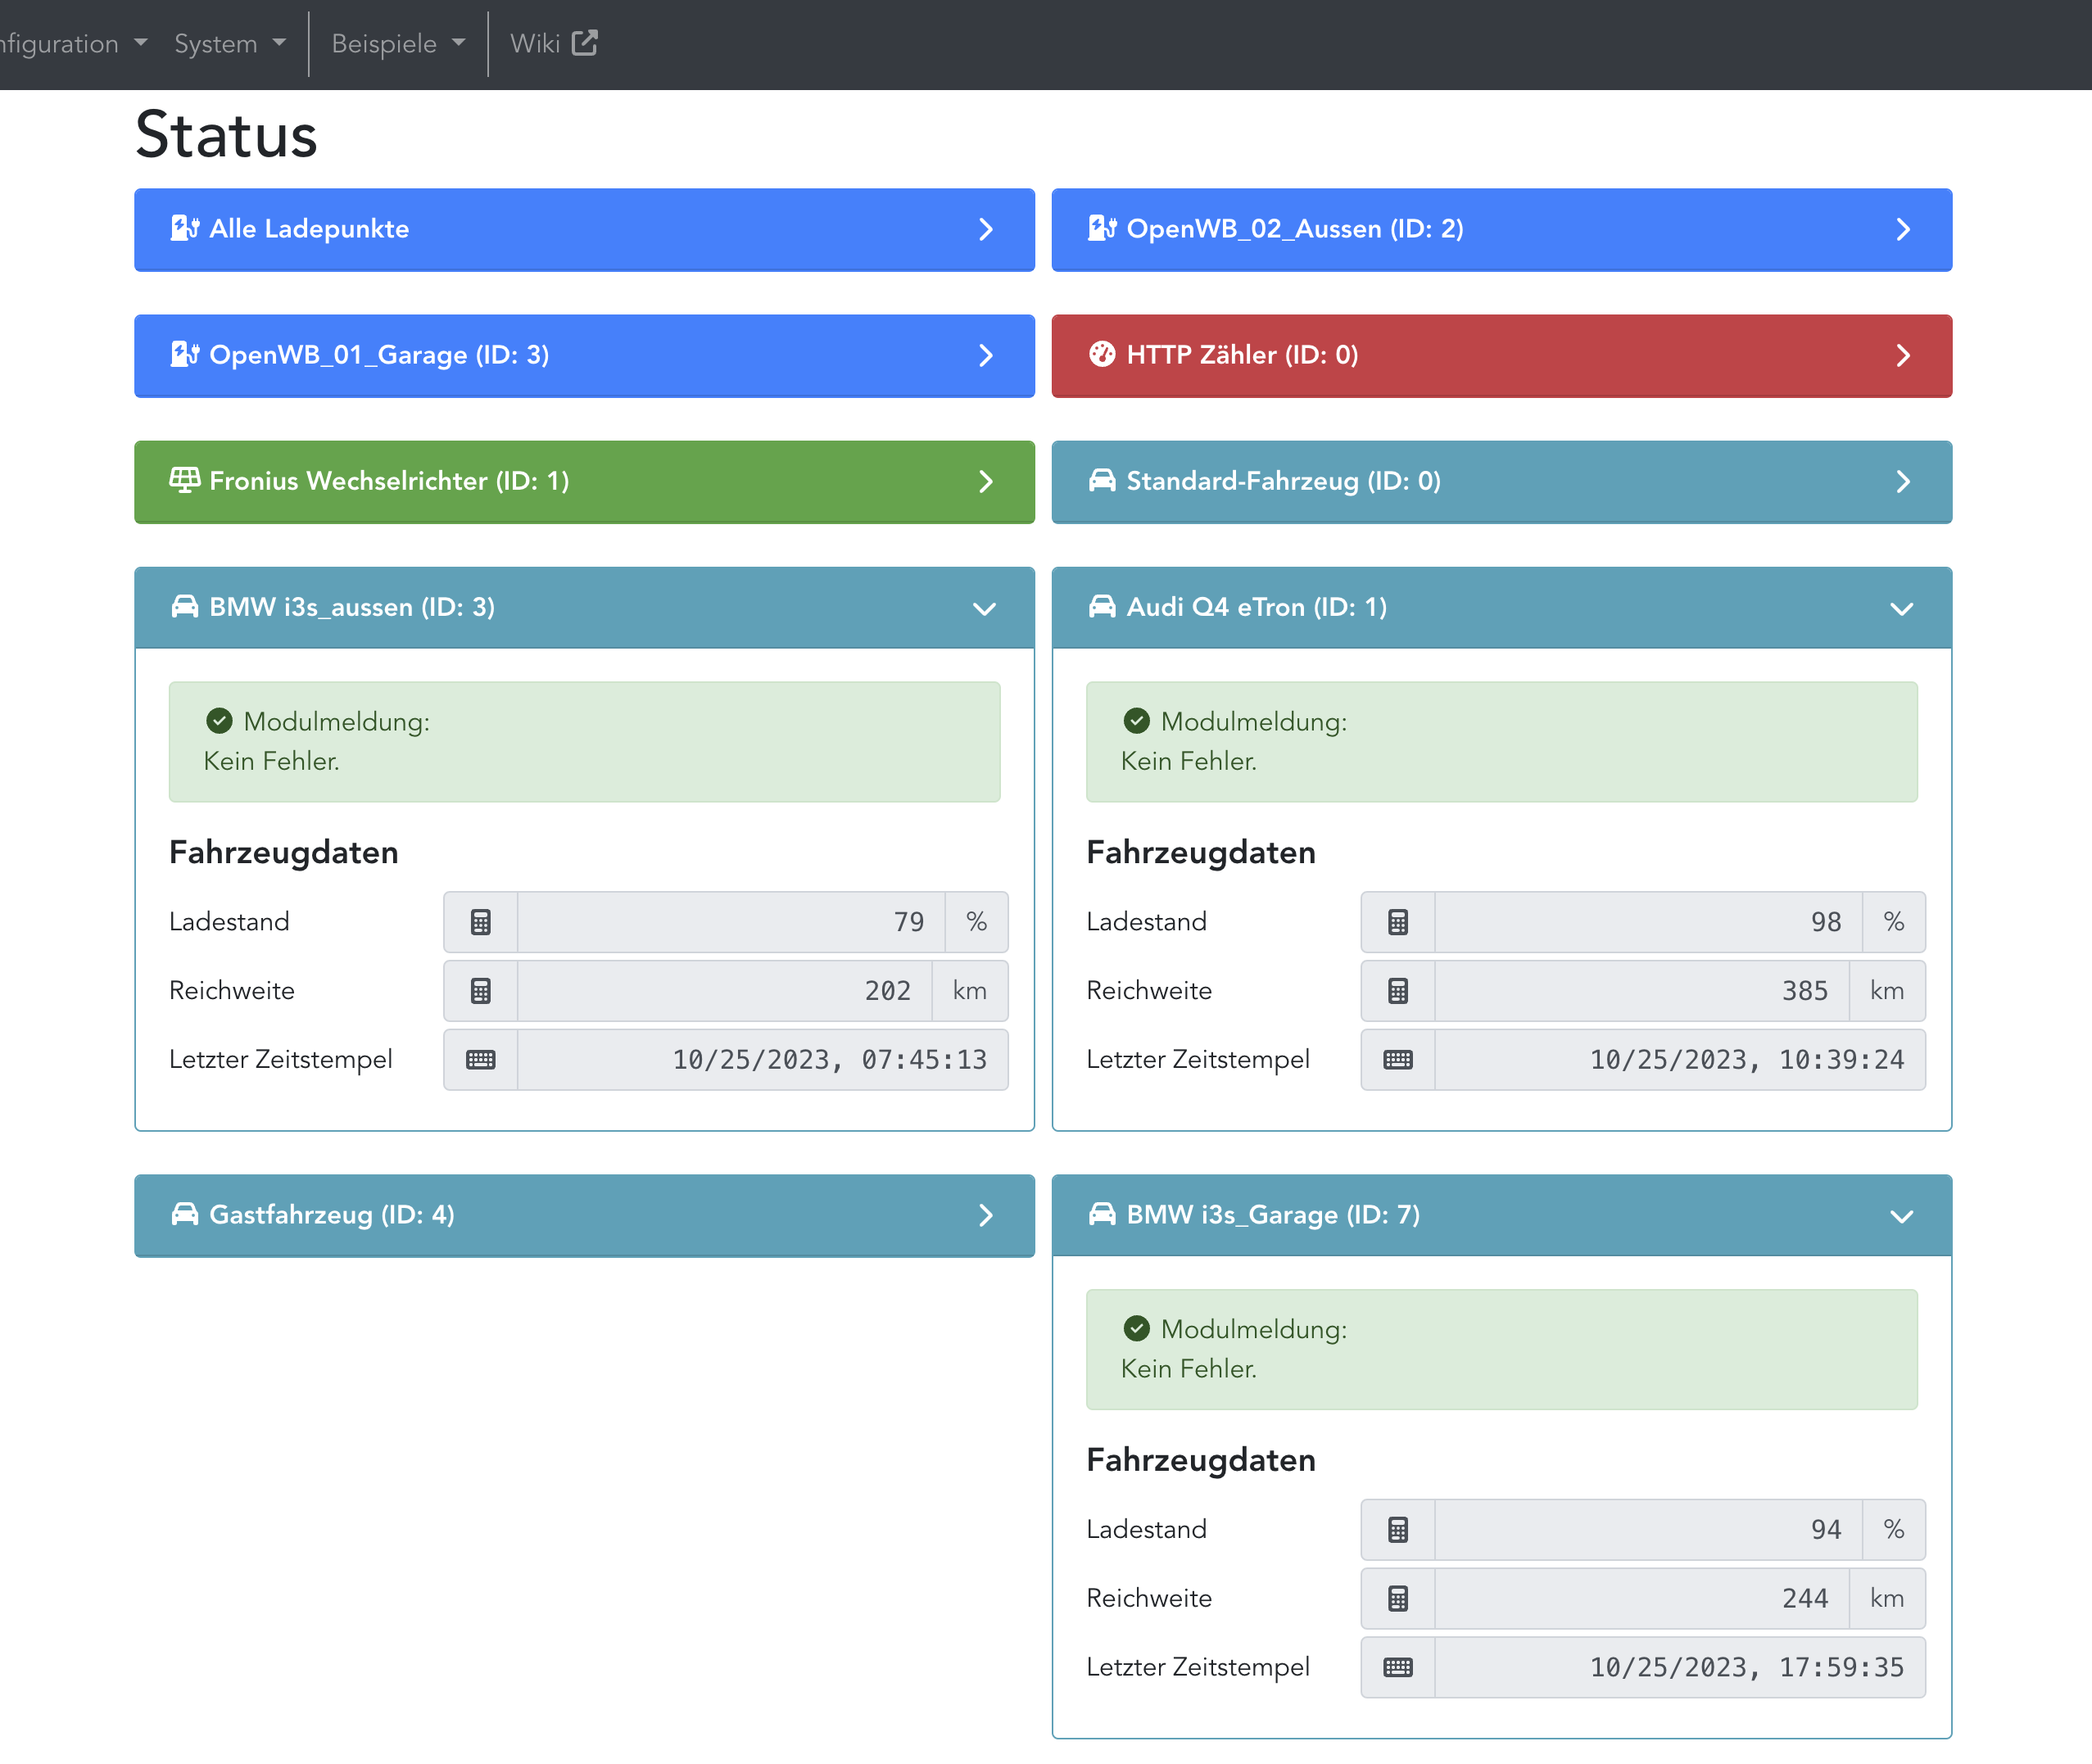This screenshot has height=1764, width=2092.
Task: Click the solar panel icon on Fronius Wechselrichter
Action: (x=184, y=481)
